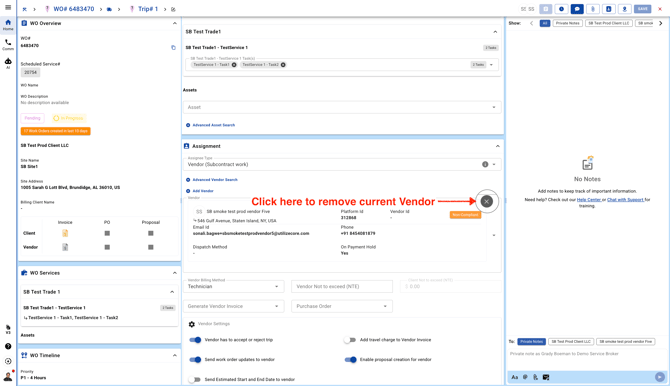Select SB Test Prod Client LLC filter in Show row

click(x=608, y=23)
